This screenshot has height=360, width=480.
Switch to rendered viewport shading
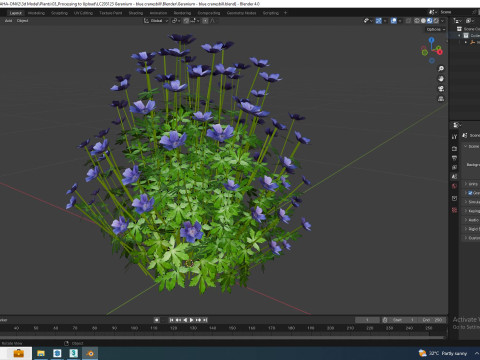436,21
